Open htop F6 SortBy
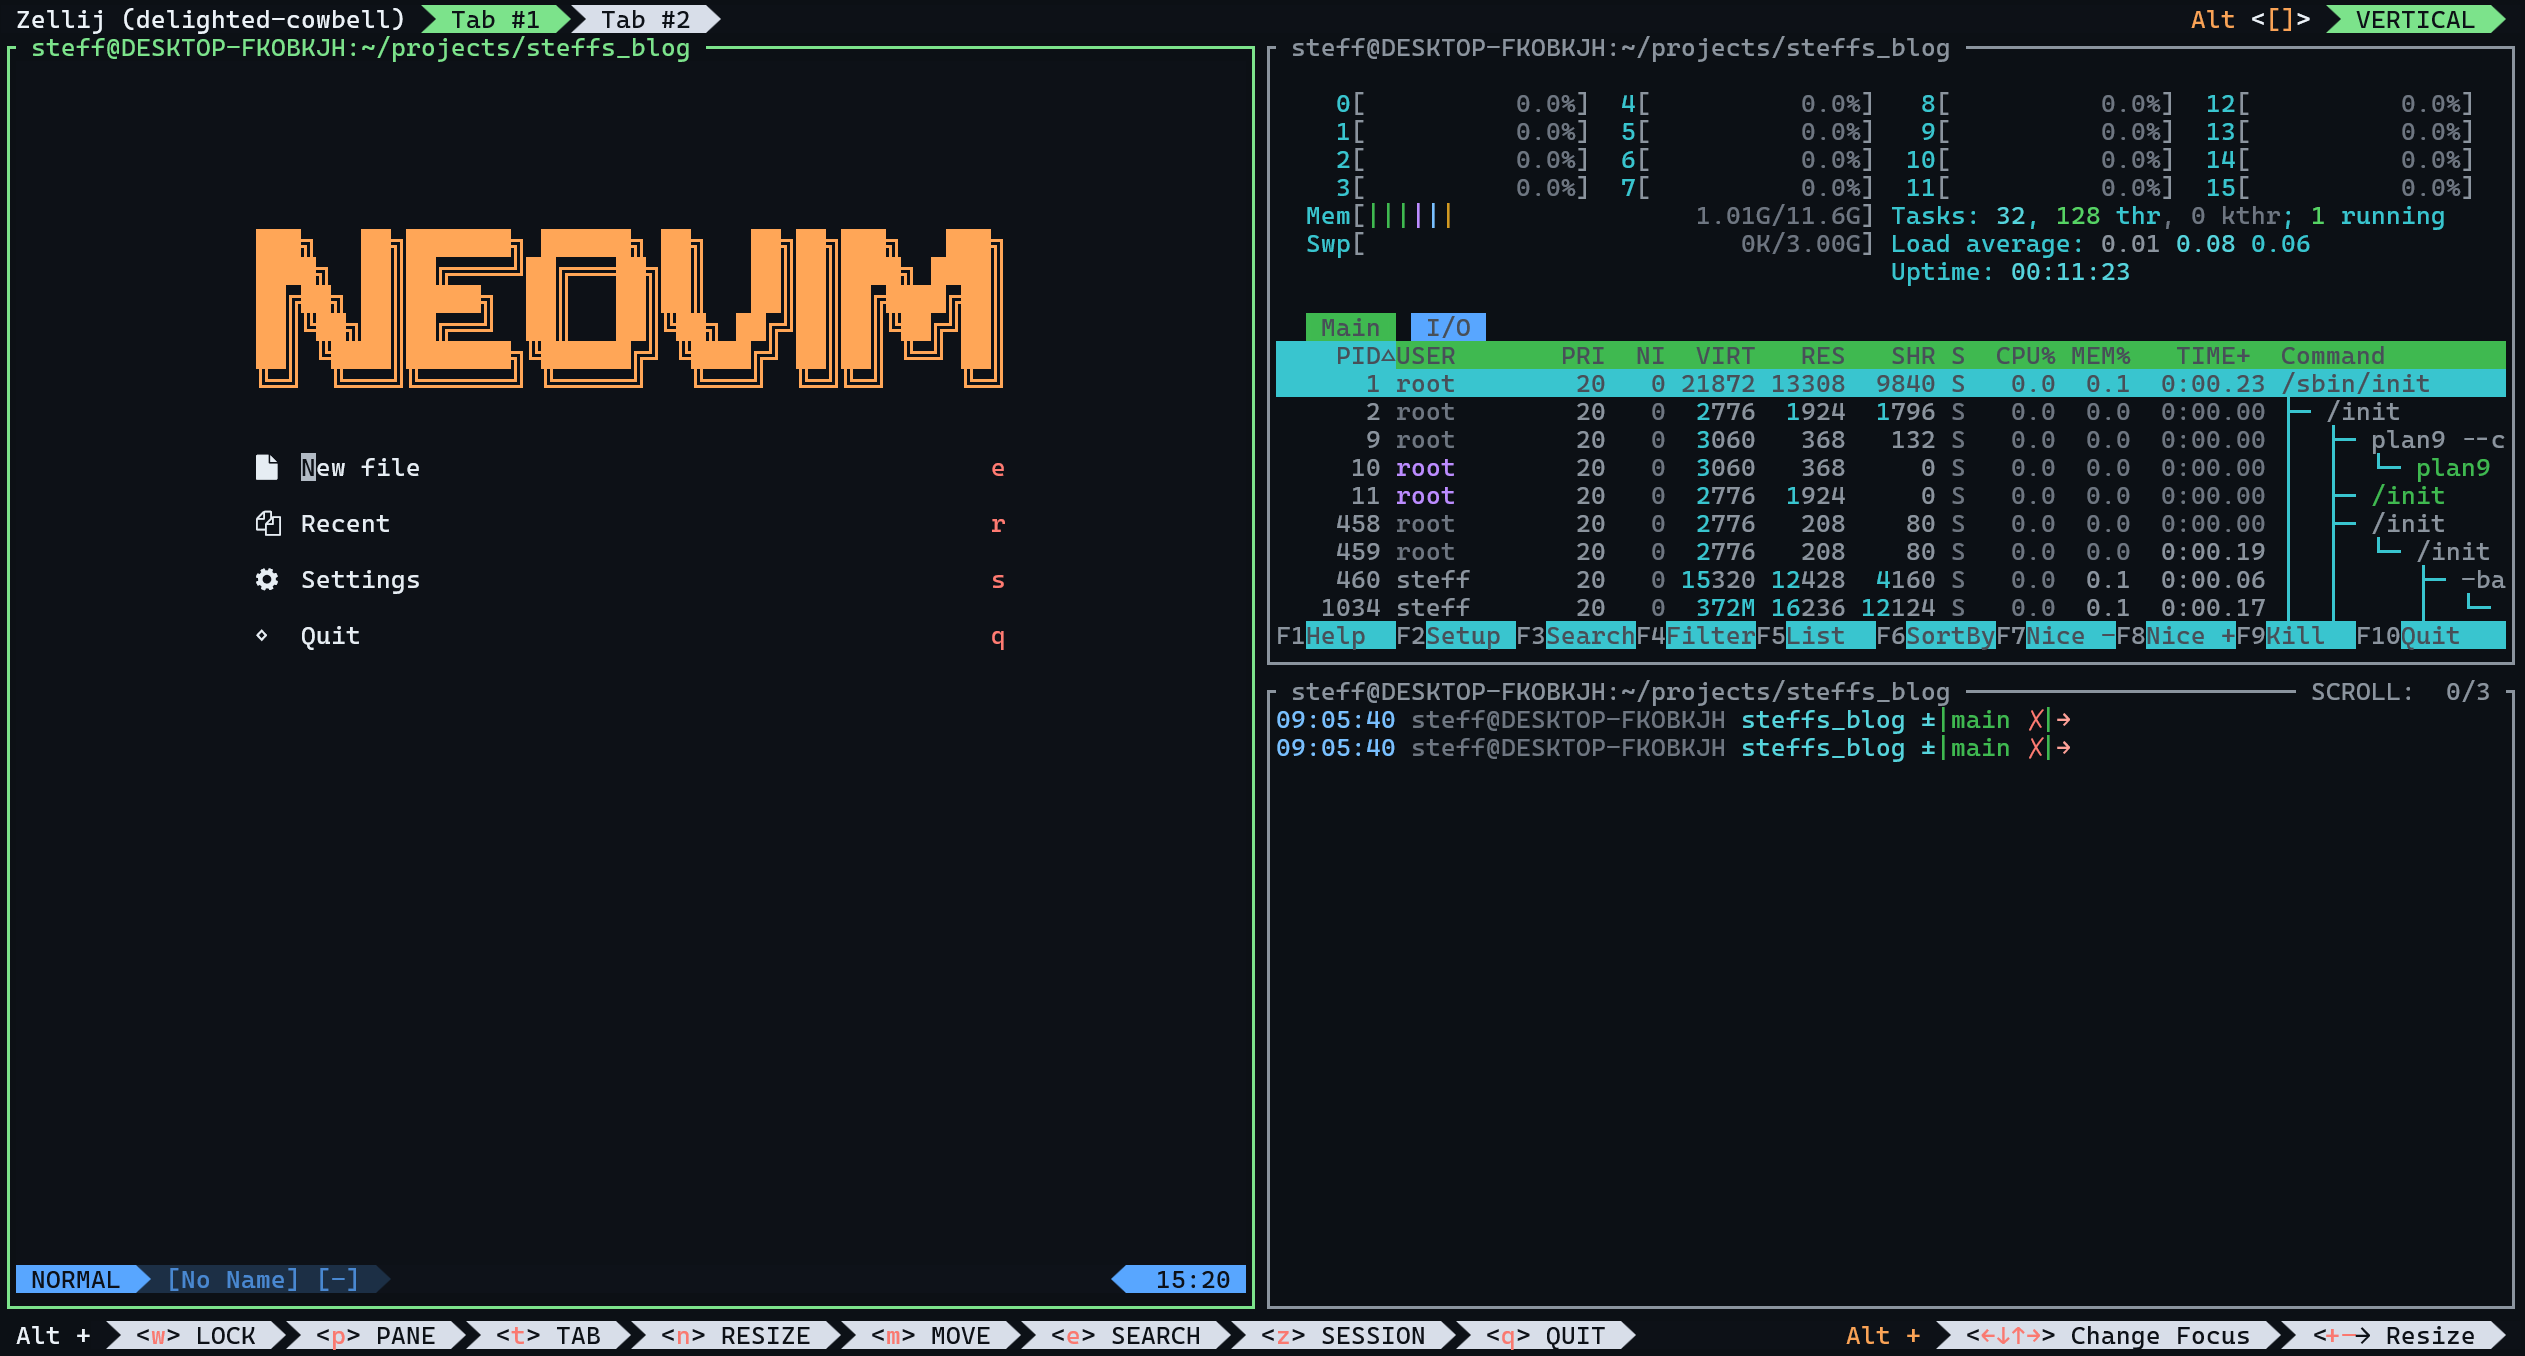2525x1356 pixels. pyautogui.click(x=1936, y=636)
